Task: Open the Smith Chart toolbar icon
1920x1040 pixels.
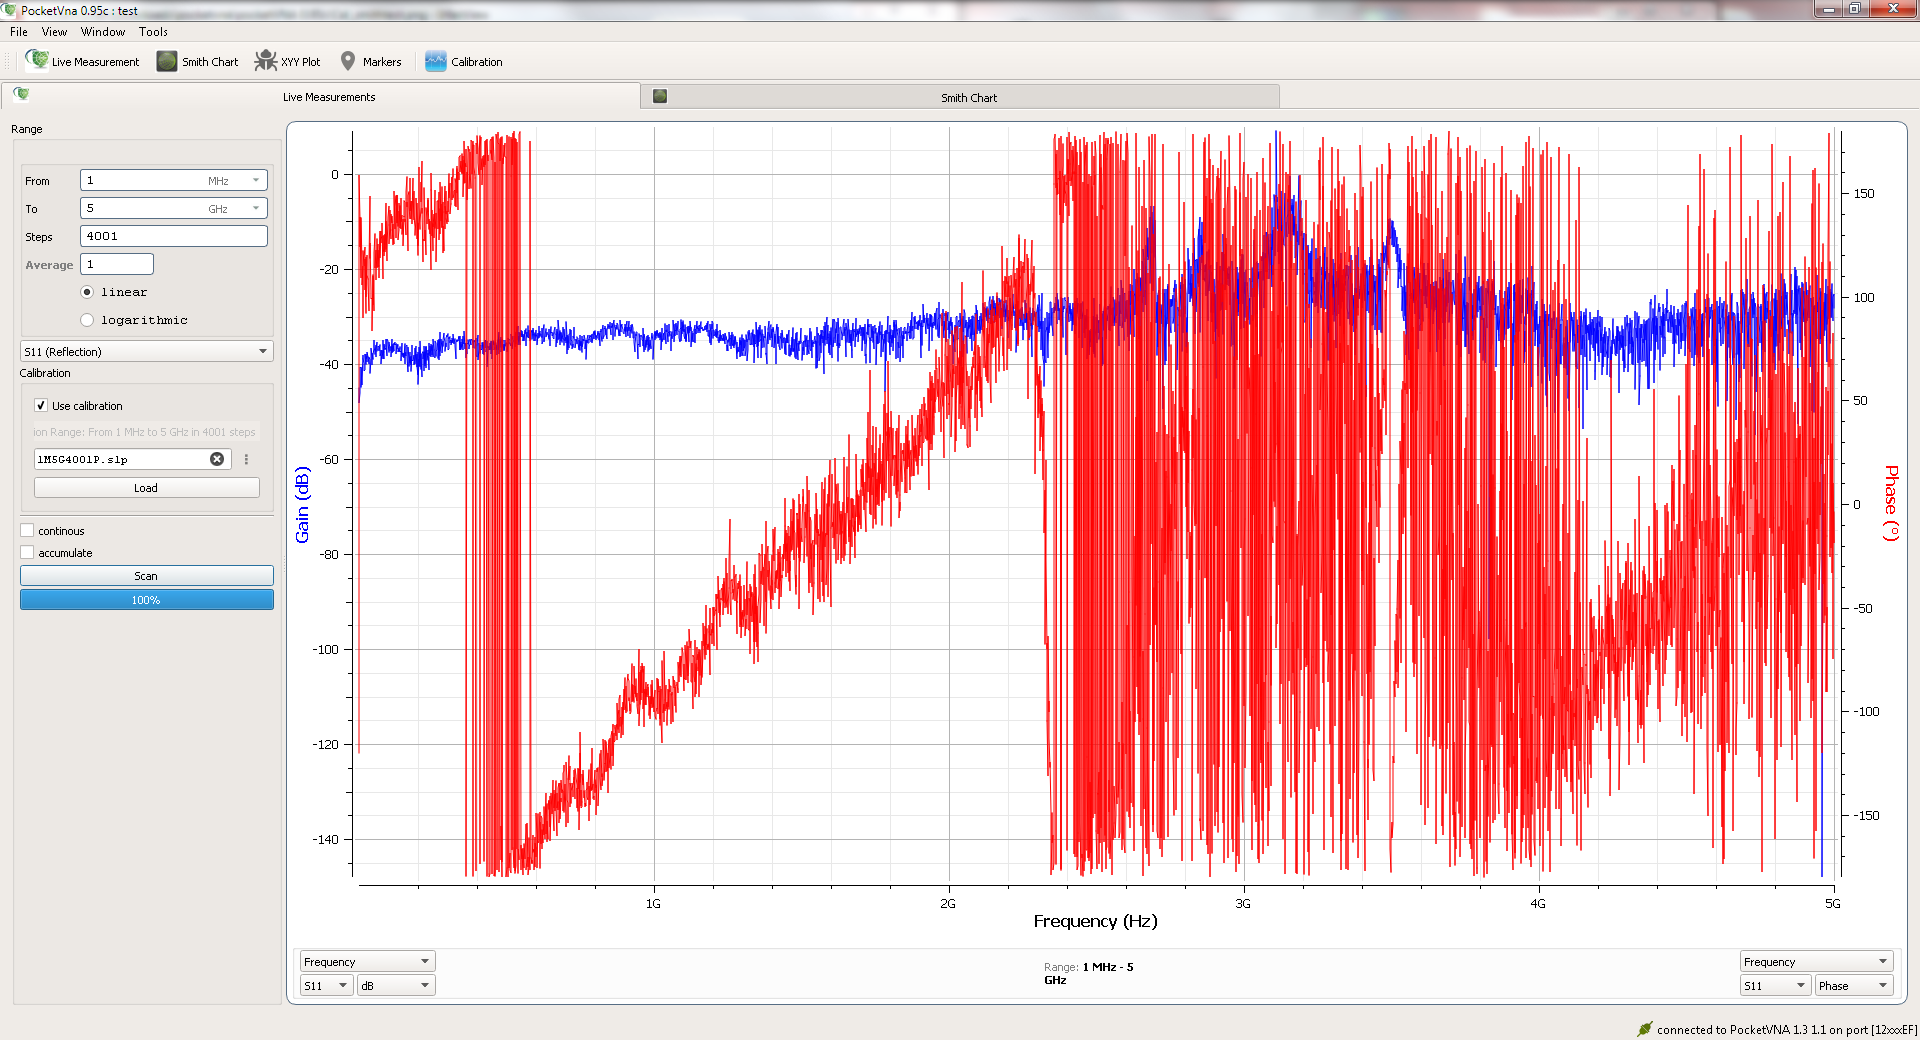Action: point(167,61)
